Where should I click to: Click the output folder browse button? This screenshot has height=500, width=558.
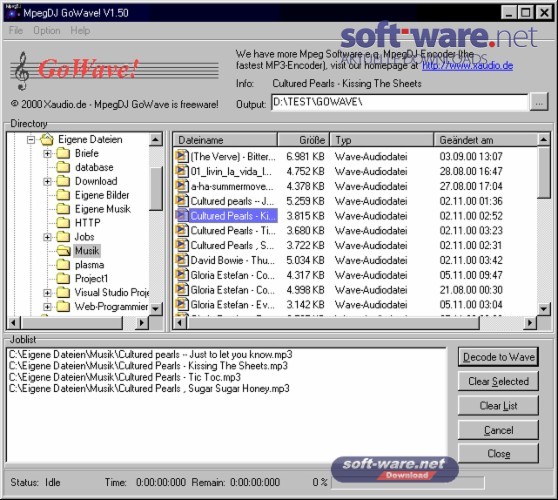539,103
